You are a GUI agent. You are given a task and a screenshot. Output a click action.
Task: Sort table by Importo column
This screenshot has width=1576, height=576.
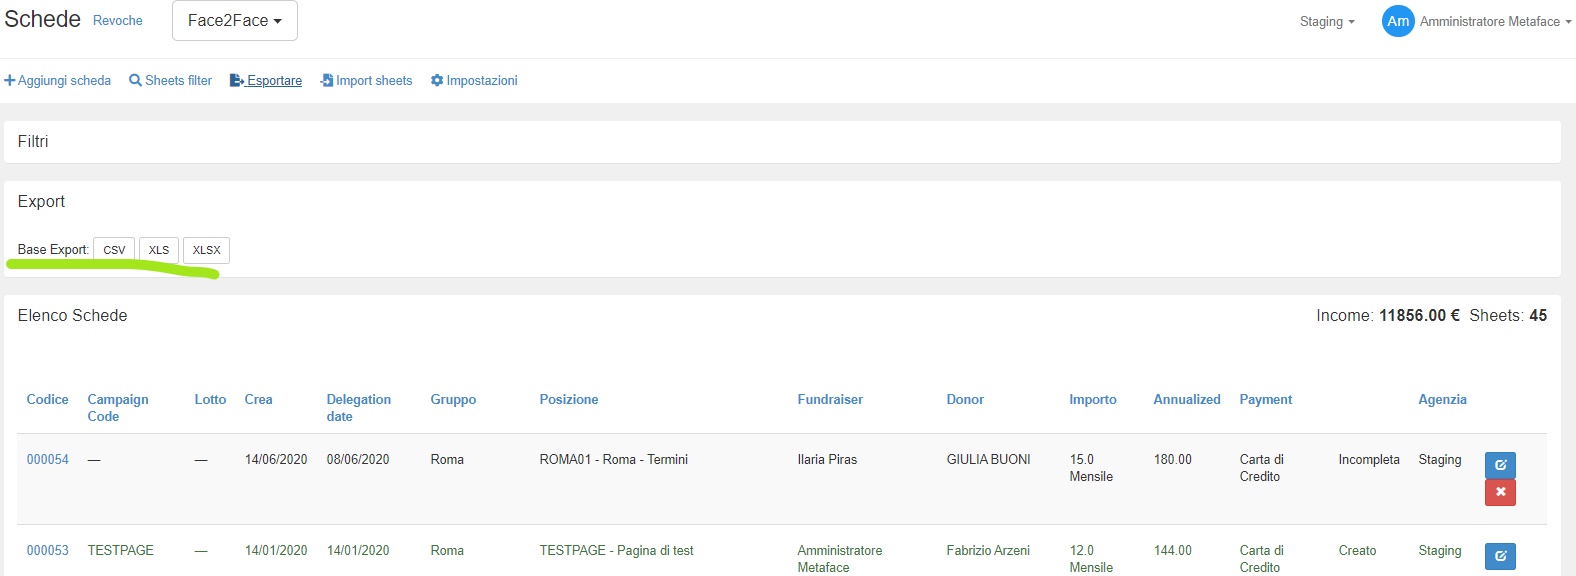click(1092, 400)
